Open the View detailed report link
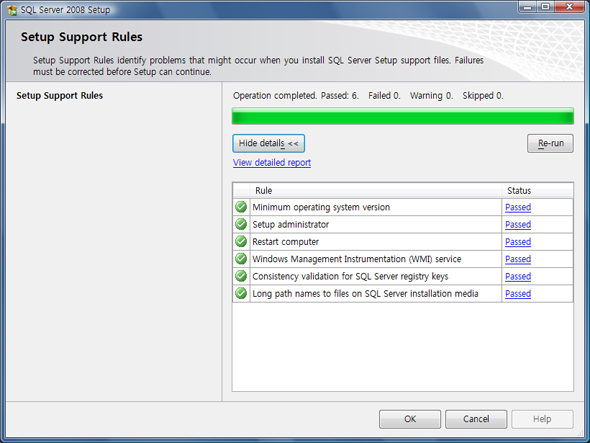 tap(272, 163)
